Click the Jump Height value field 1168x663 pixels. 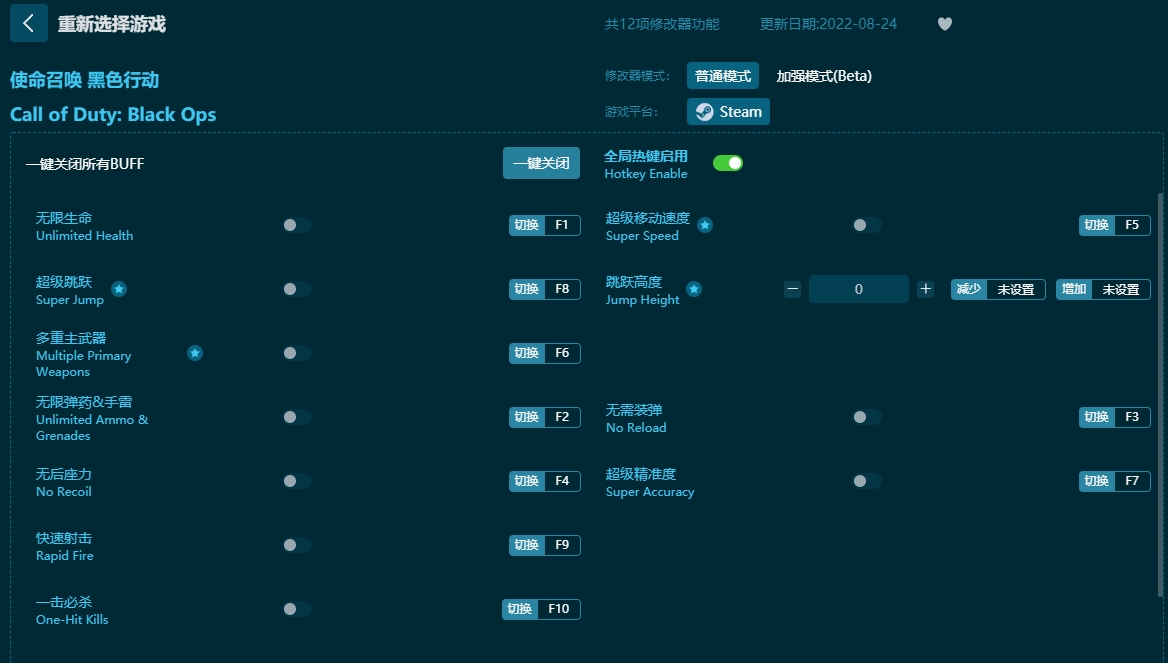click(x=859, y=289)
